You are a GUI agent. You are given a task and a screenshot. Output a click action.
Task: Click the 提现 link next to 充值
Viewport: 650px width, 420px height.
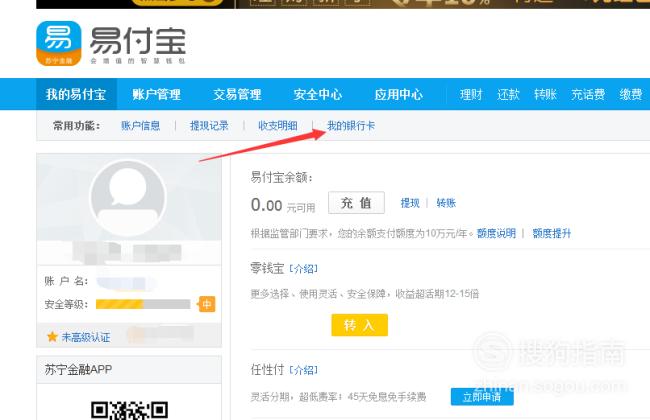click(410, 203)
